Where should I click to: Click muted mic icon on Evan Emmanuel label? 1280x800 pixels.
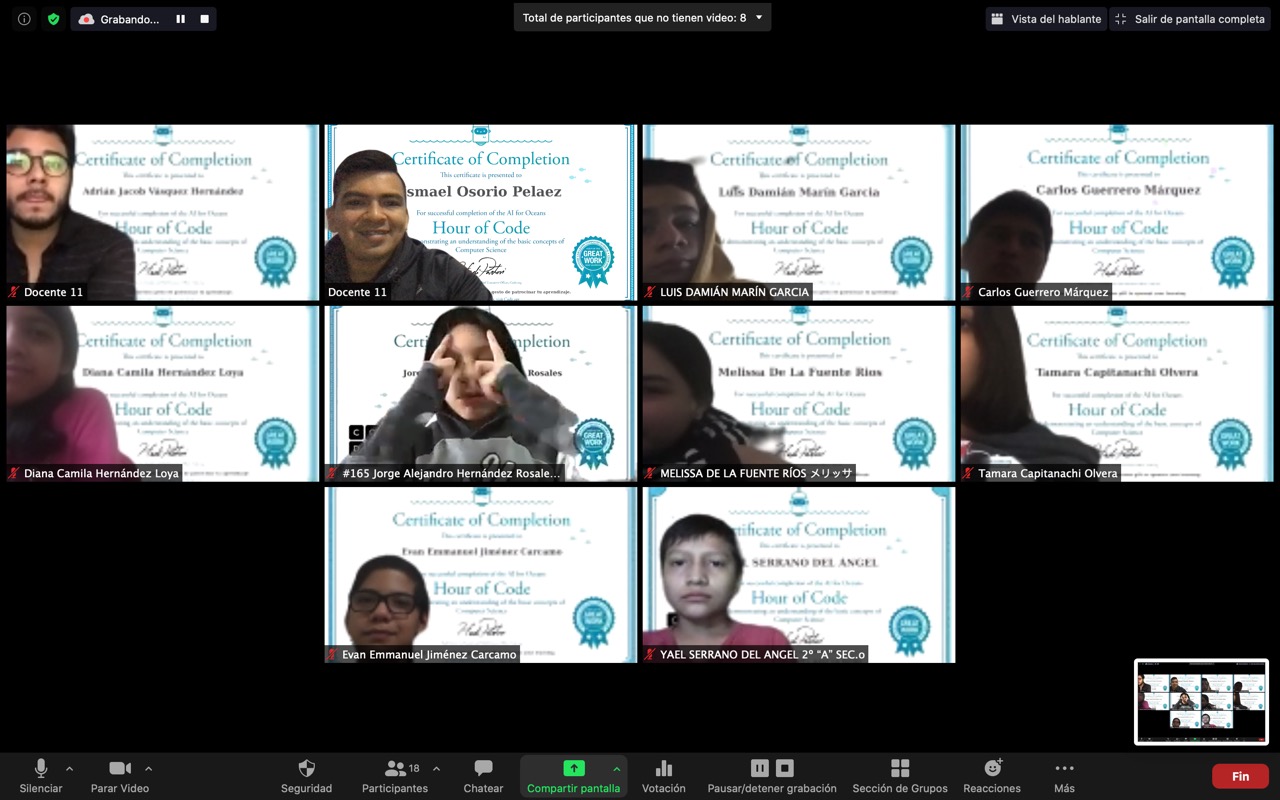[332, 654]
